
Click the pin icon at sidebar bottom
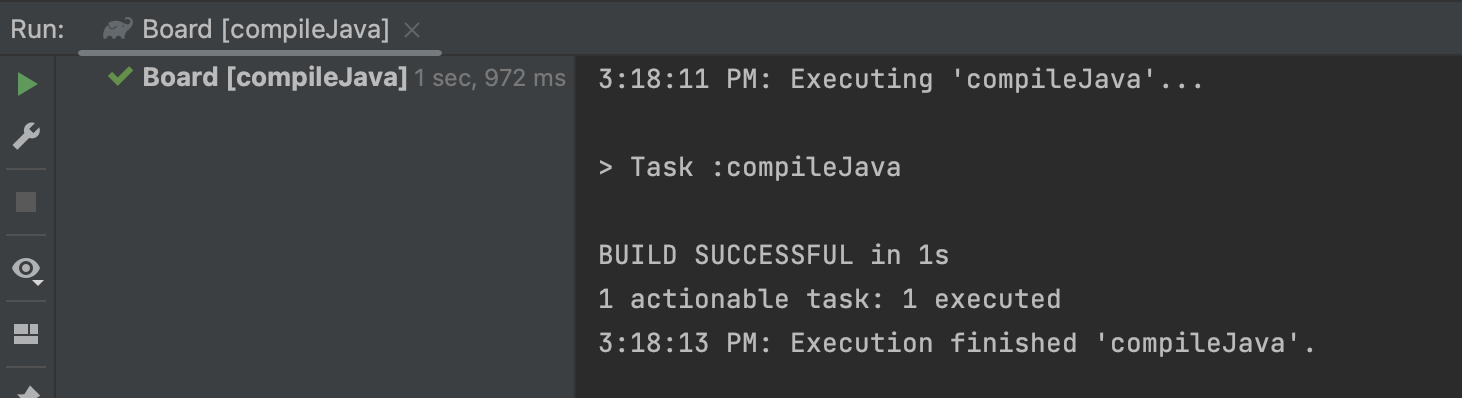[x=27, y=392]
